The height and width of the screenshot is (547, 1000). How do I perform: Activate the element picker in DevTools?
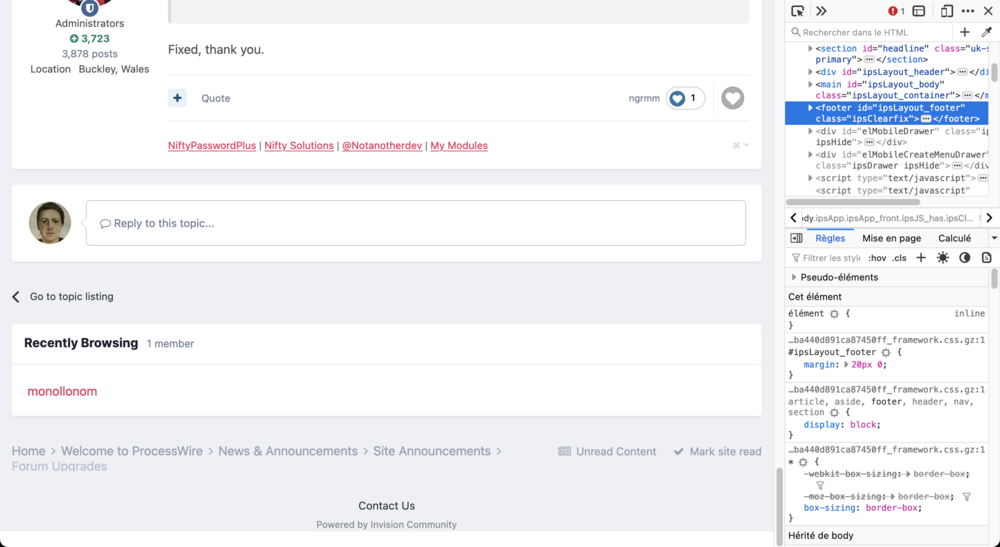(x=797, y=11)
